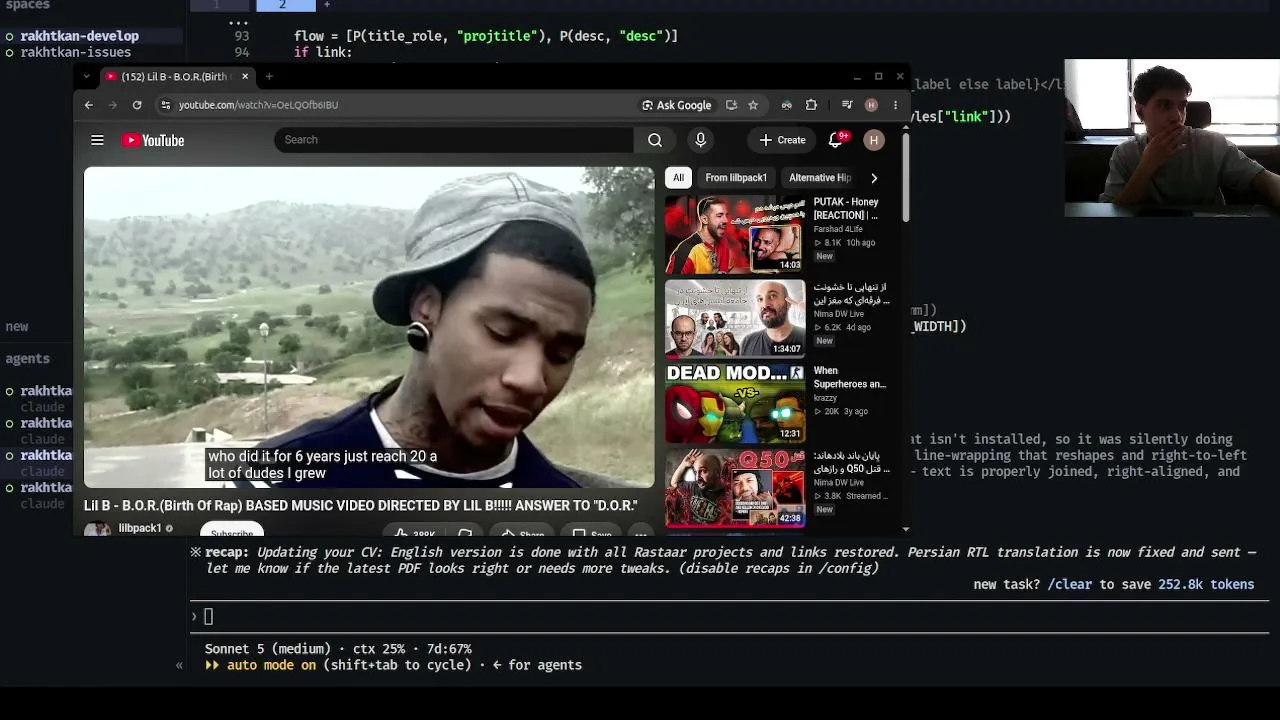
Task: Open the DEAD MOD Superheroes thumbnail
Action: (x=735, y=403)
